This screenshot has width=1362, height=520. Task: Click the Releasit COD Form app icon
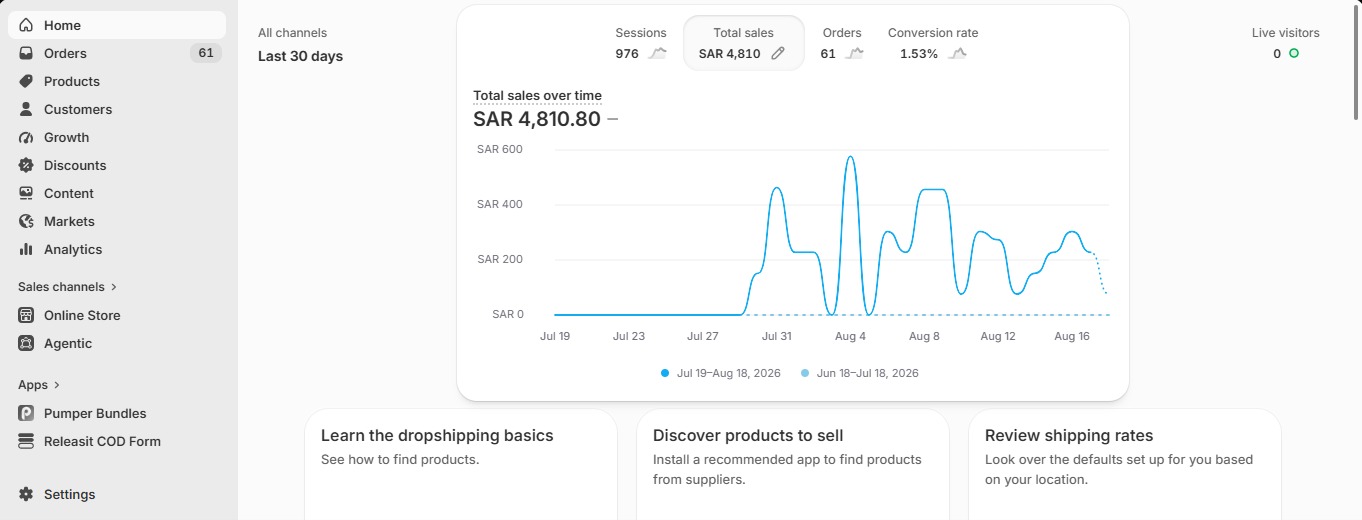(x=26, y=441)
